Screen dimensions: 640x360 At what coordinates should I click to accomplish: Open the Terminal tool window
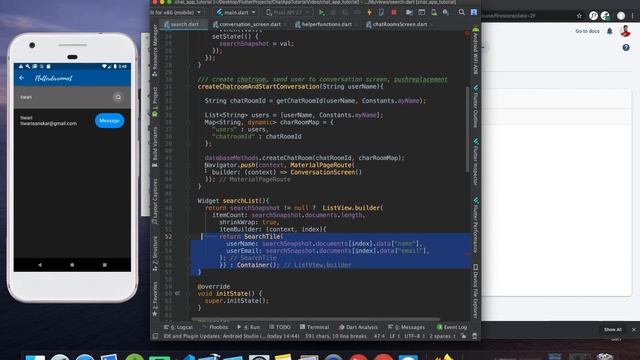click(314, 327)
